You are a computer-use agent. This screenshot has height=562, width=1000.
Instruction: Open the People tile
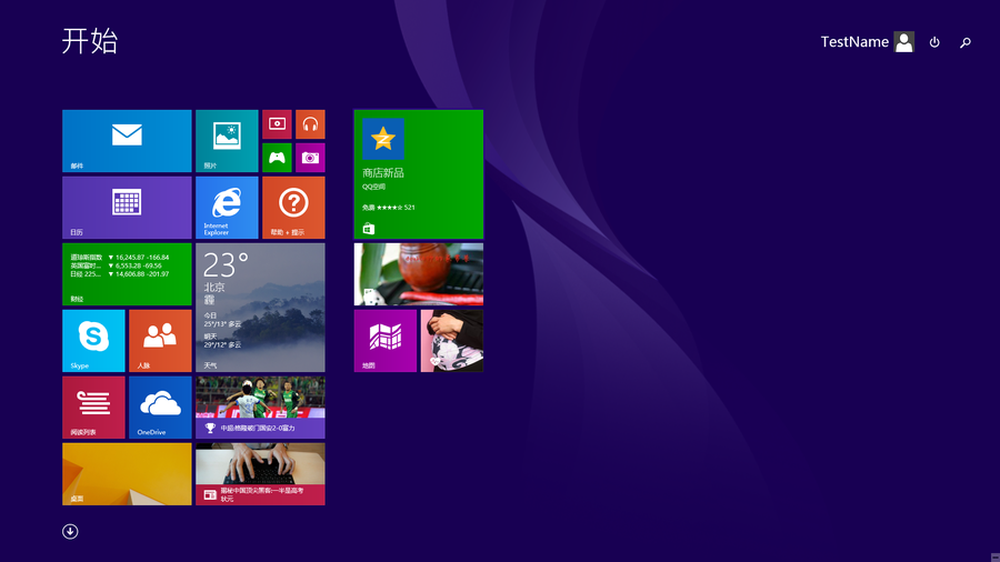point(160,341)
